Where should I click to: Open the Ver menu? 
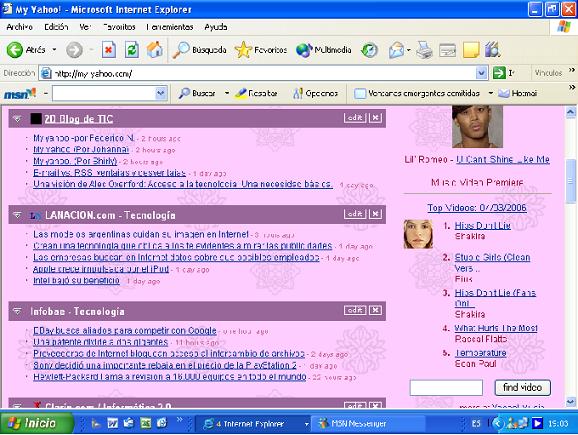tap(85, 27)
